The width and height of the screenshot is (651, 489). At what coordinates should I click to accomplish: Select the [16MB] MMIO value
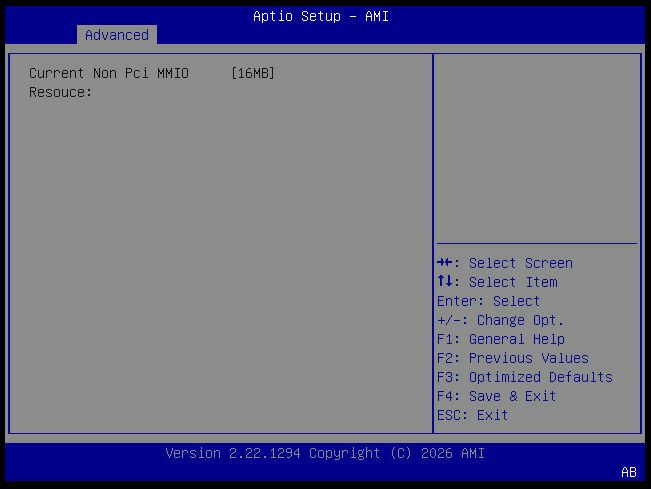[252, 73]
